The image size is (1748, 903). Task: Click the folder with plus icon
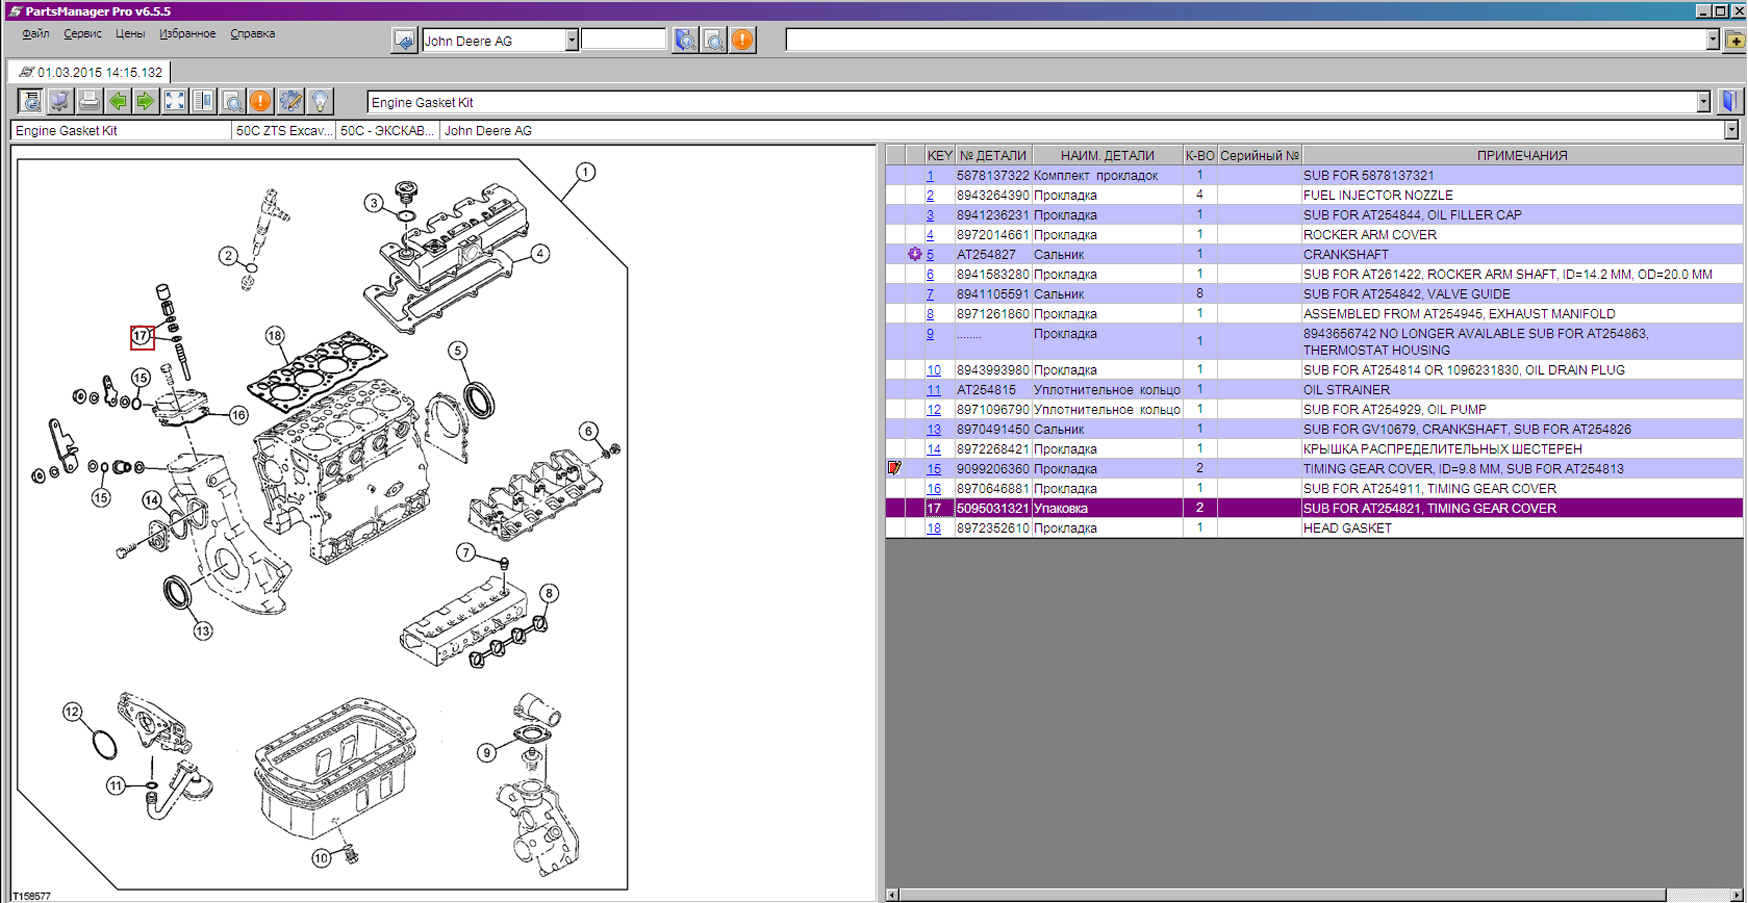click(1735, 40)
